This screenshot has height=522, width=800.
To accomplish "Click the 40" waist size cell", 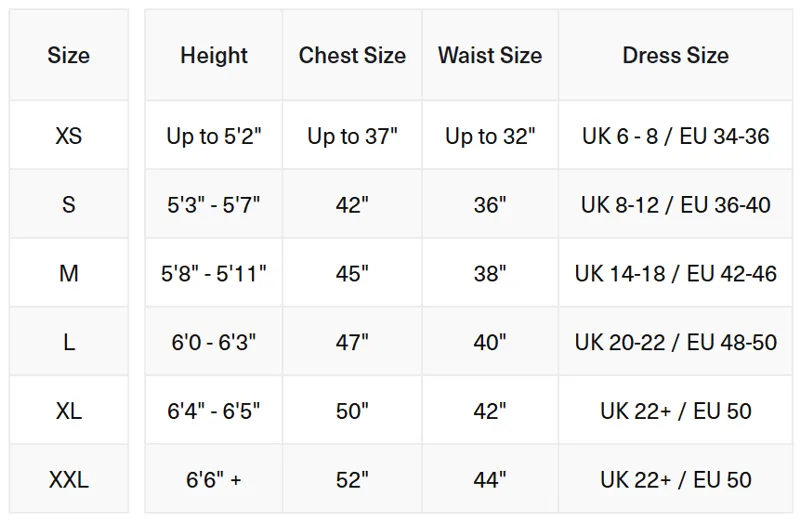I will (490, 343).
